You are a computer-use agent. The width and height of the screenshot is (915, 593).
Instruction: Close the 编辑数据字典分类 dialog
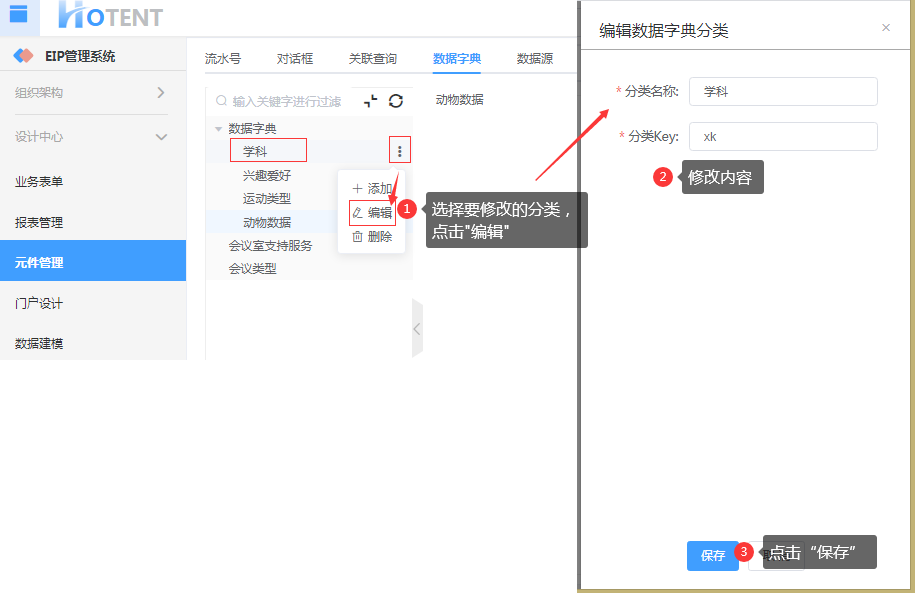(x=885, y=28)
